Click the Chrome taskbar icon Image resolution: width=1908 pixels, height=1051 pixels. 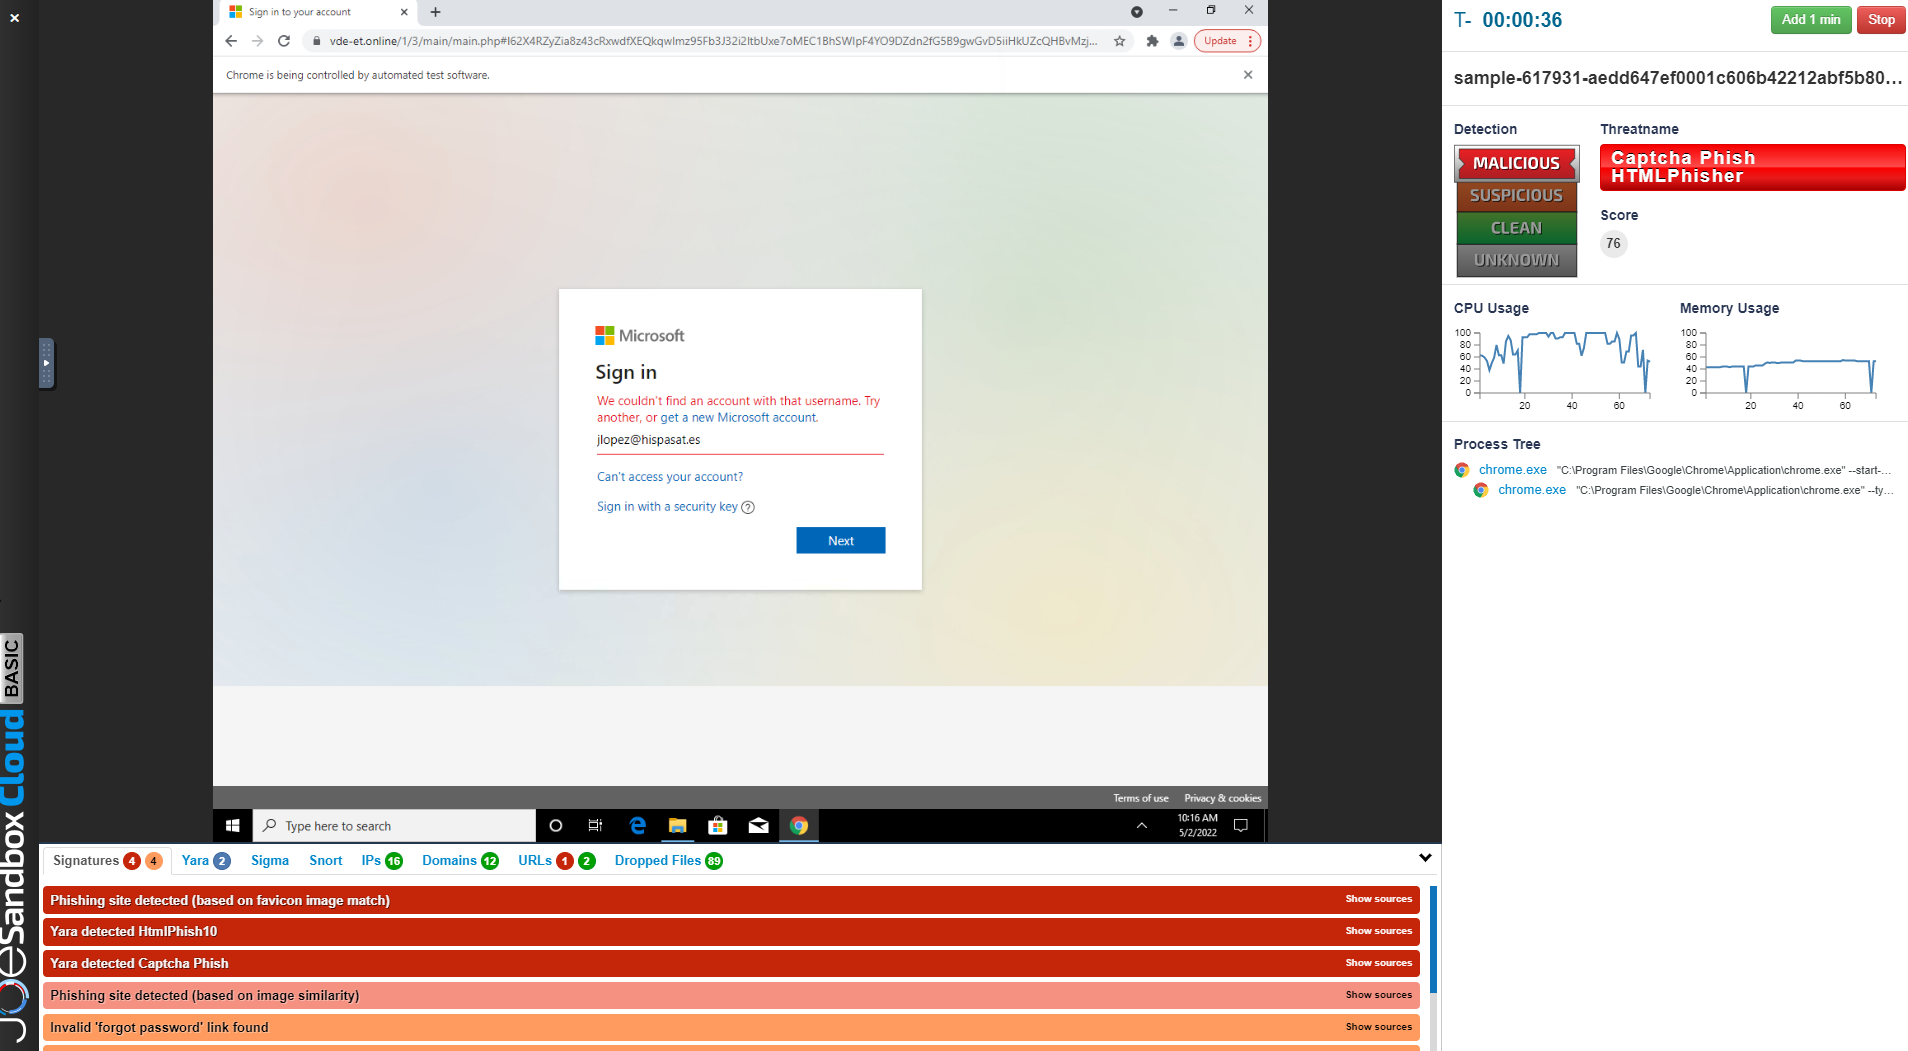[x=799, y=826]
